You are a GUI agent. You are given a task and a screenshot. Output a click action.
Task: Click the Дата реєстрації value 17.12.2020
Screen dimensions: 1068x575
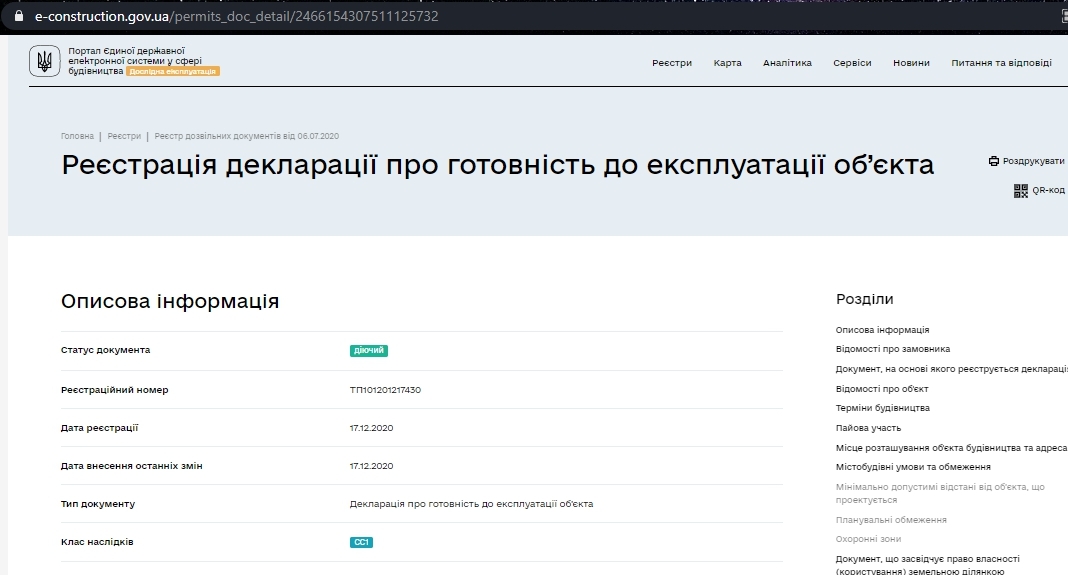371,428
